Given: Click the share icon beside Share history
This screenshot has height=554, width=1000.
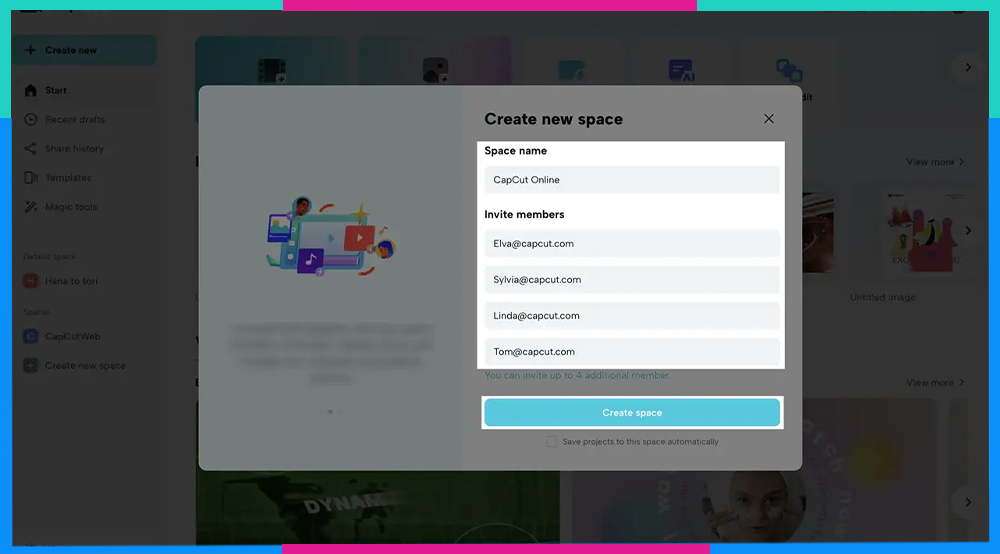Looking at the screenshot, I should pyautogui.click(x=30, y=149).
